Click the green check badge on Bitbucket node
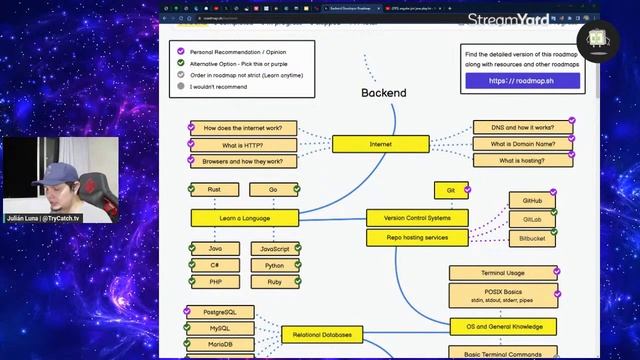The height and width of the screenshot is (360, 640). click(x=554, y=231)
